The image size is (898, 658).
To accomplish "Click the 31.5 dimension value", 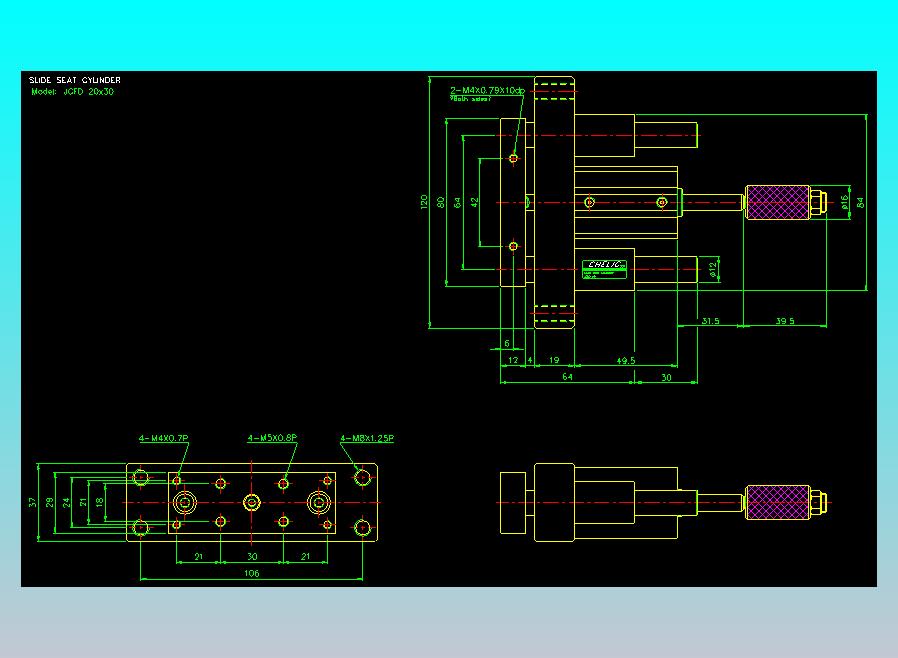I will point(710,321).
